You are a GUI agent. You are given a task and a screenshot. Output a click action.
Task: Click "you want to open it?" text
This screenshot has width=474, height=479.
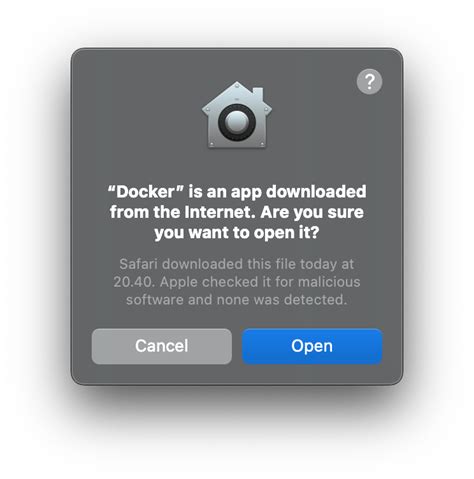237,233
